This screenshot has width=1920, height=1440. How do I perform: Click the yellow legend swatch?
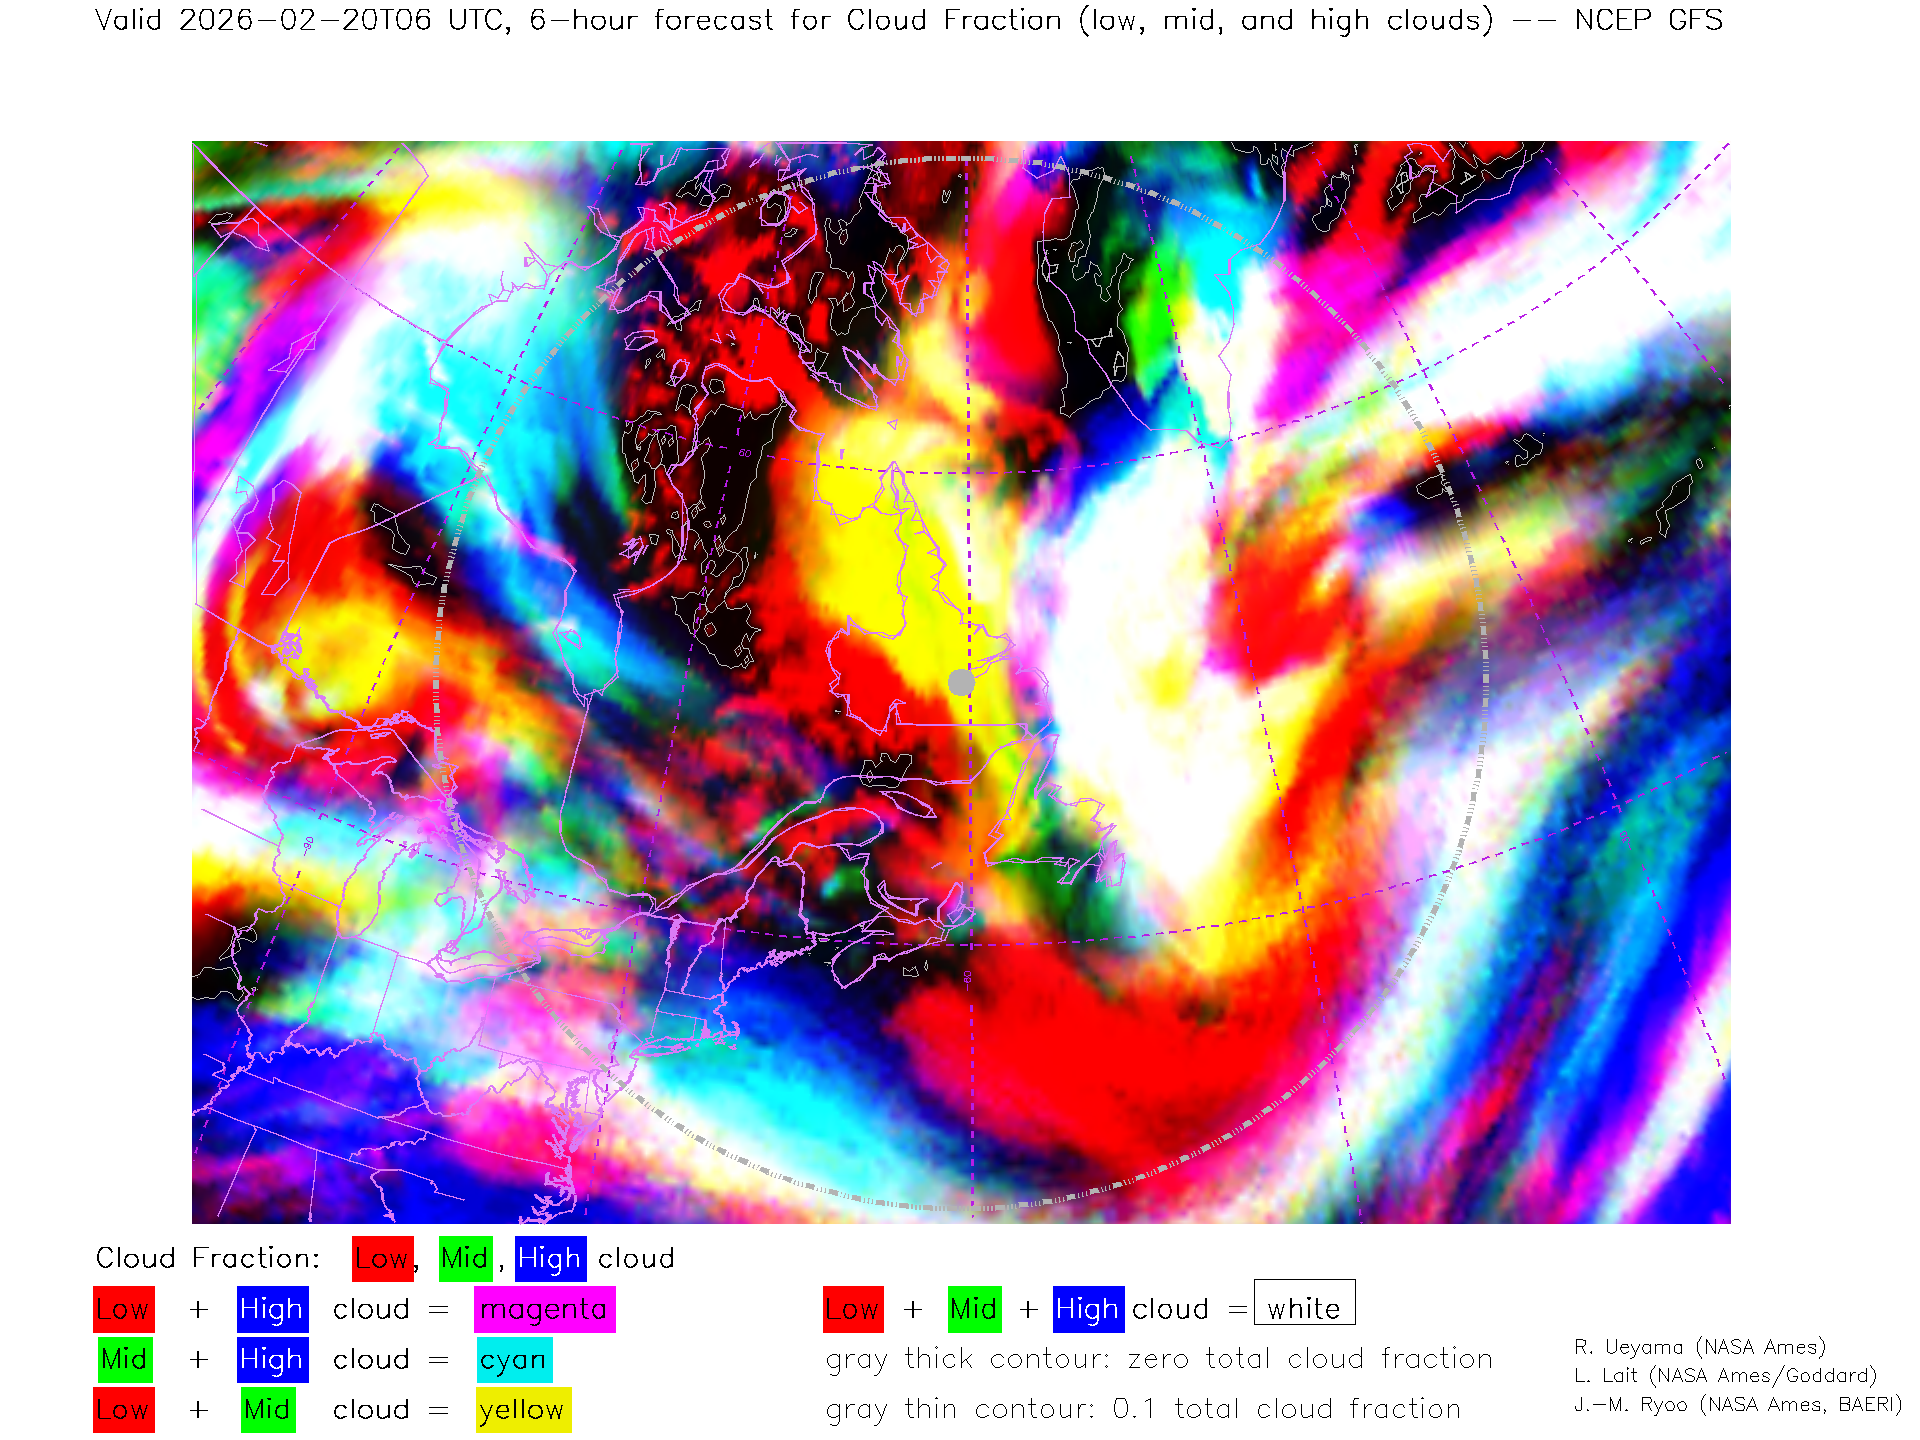click(522, 1410)
